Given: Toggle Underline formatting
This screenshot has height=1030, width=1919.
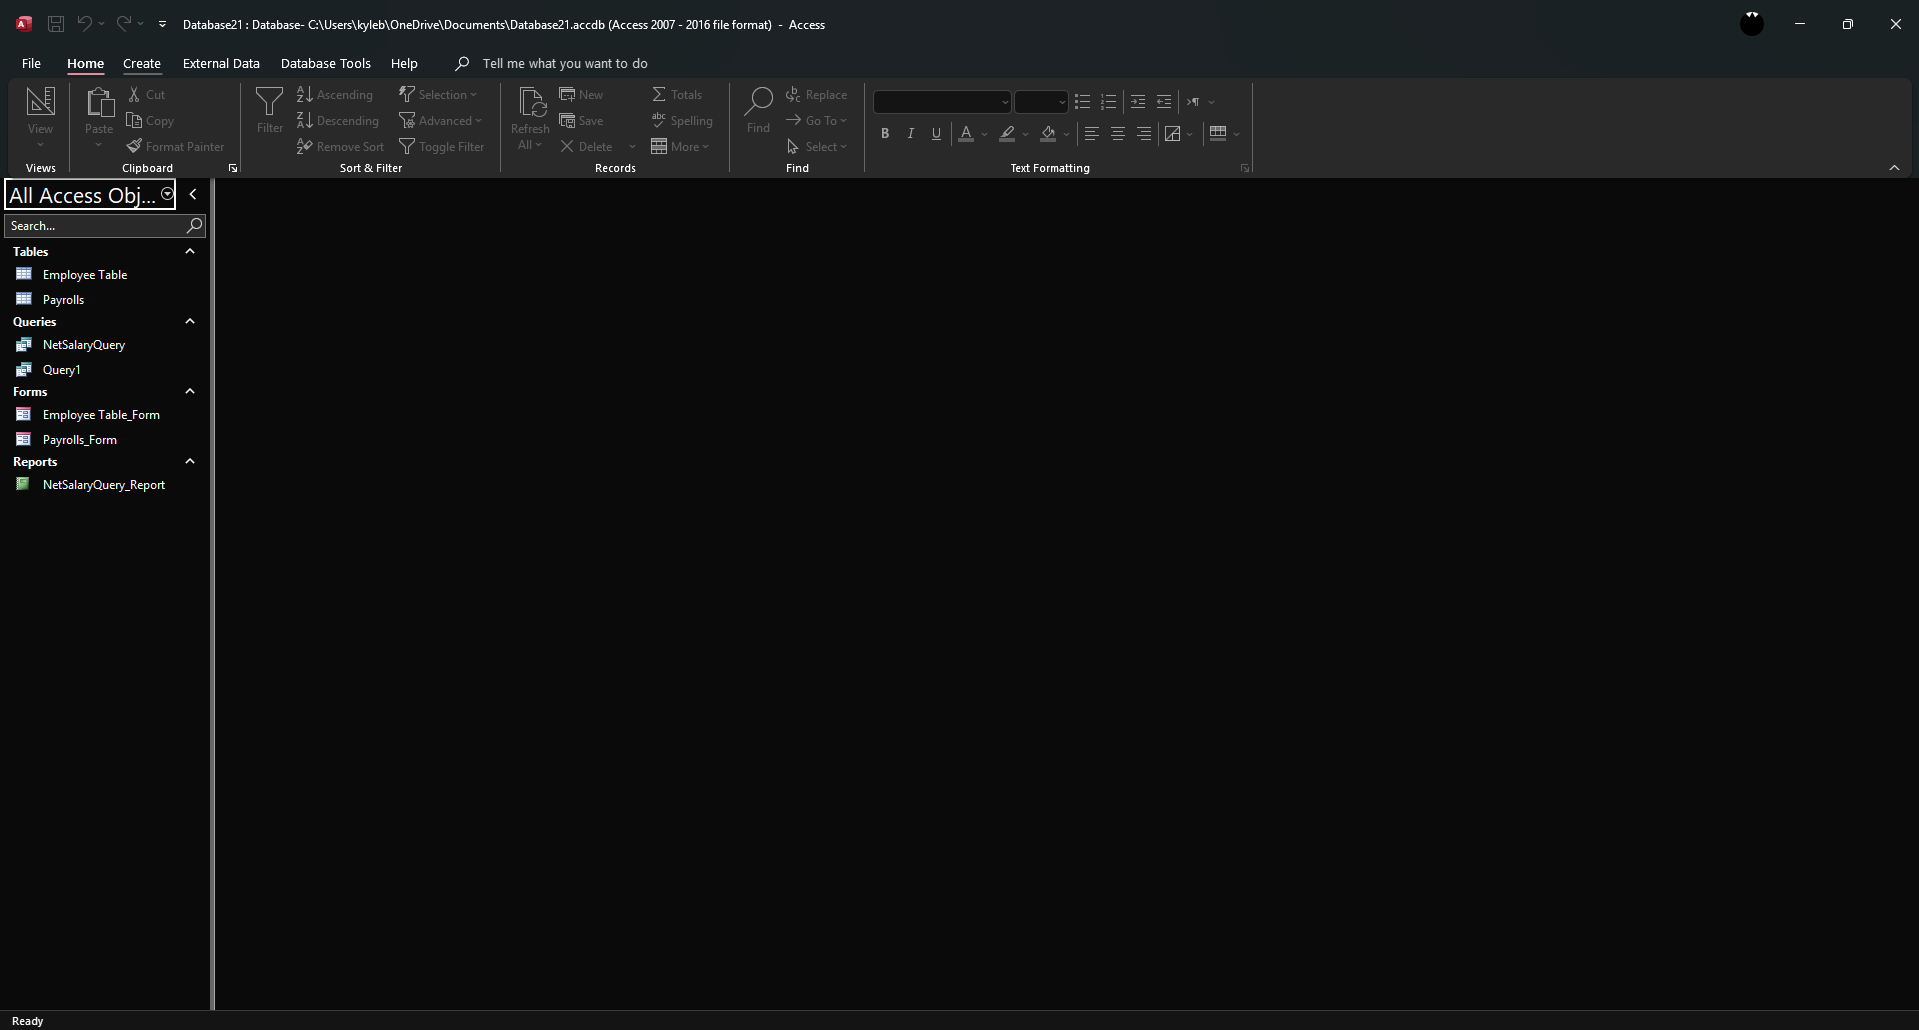Looking at the screenshot, I should click(936, 133).
